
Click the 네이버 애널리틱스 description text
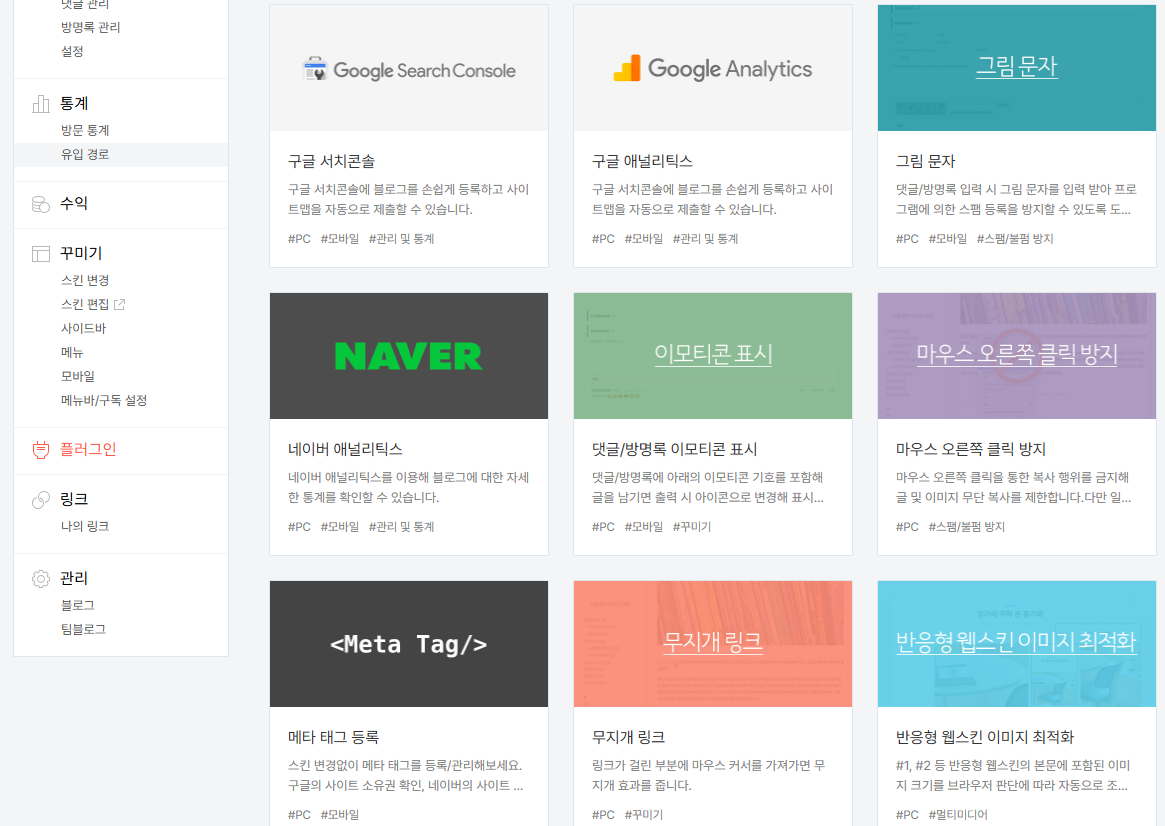[x=409, y=487]
